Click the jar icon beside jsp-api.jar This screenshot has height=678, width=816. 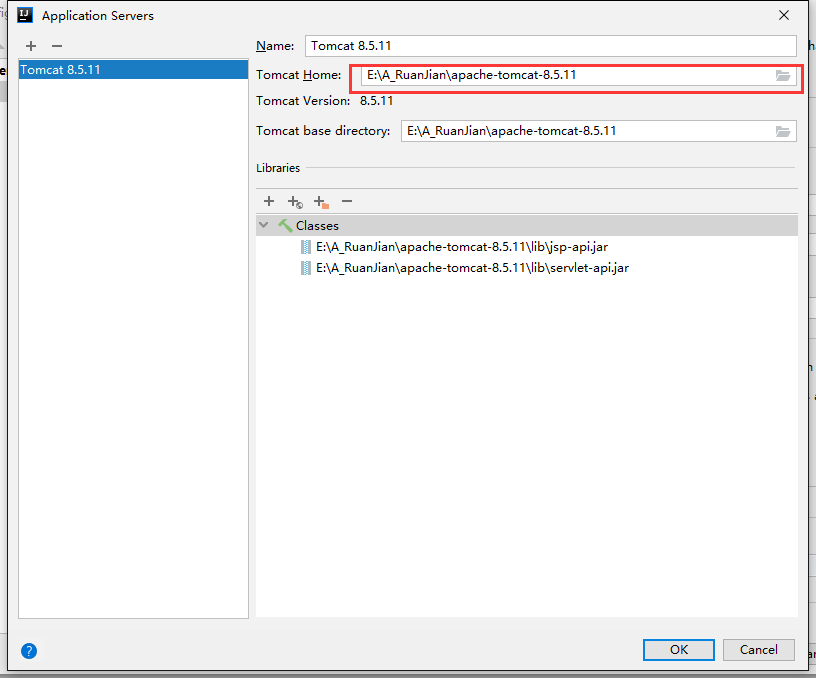pos(305,247)
